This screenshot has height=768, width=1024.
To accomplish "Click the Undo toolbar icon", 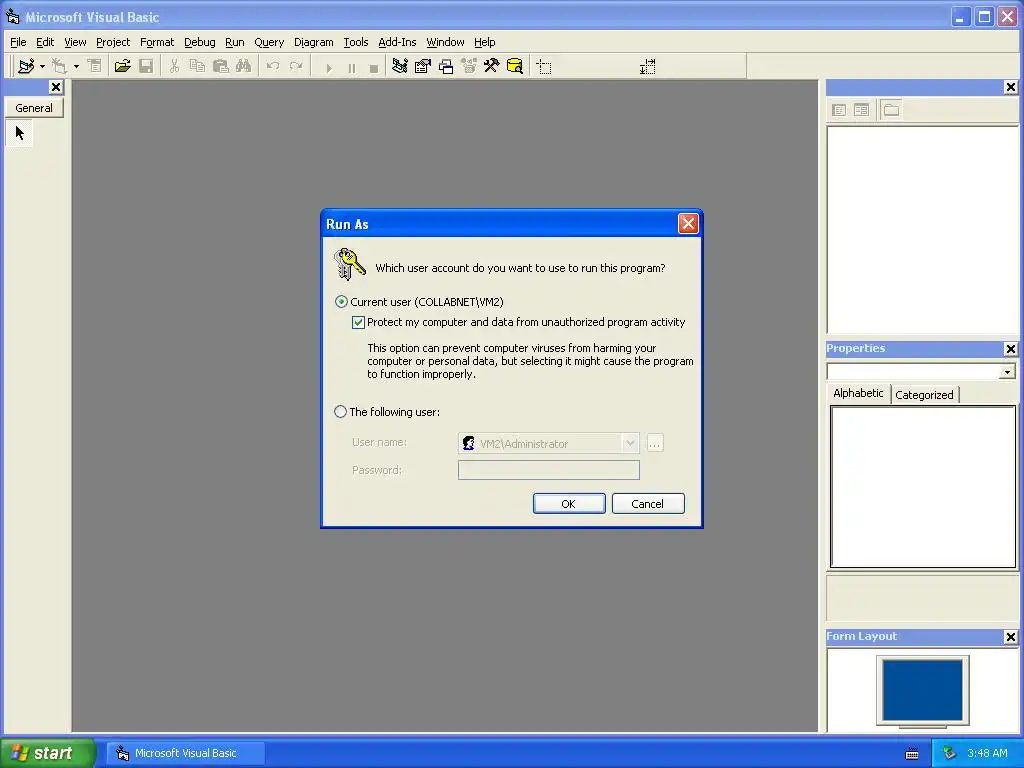I will pyautogui.click(x=273, y=66).
